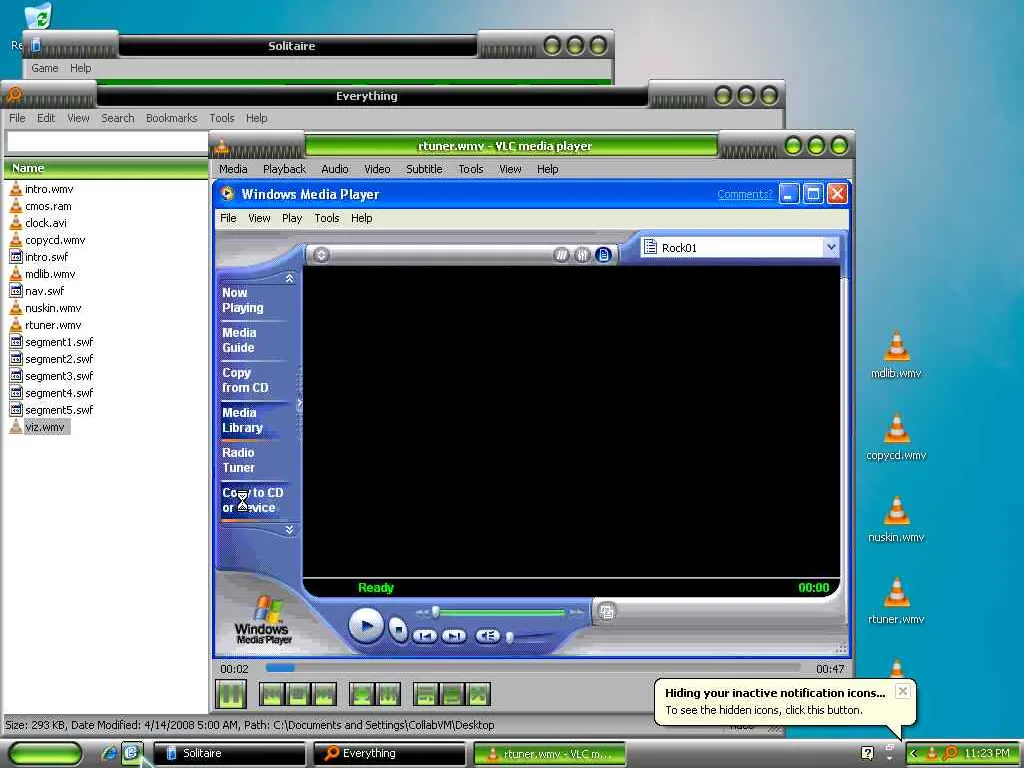Toggle VLC loop mode button
This screenshot has width=1024, height=768.
pos(452,694)
